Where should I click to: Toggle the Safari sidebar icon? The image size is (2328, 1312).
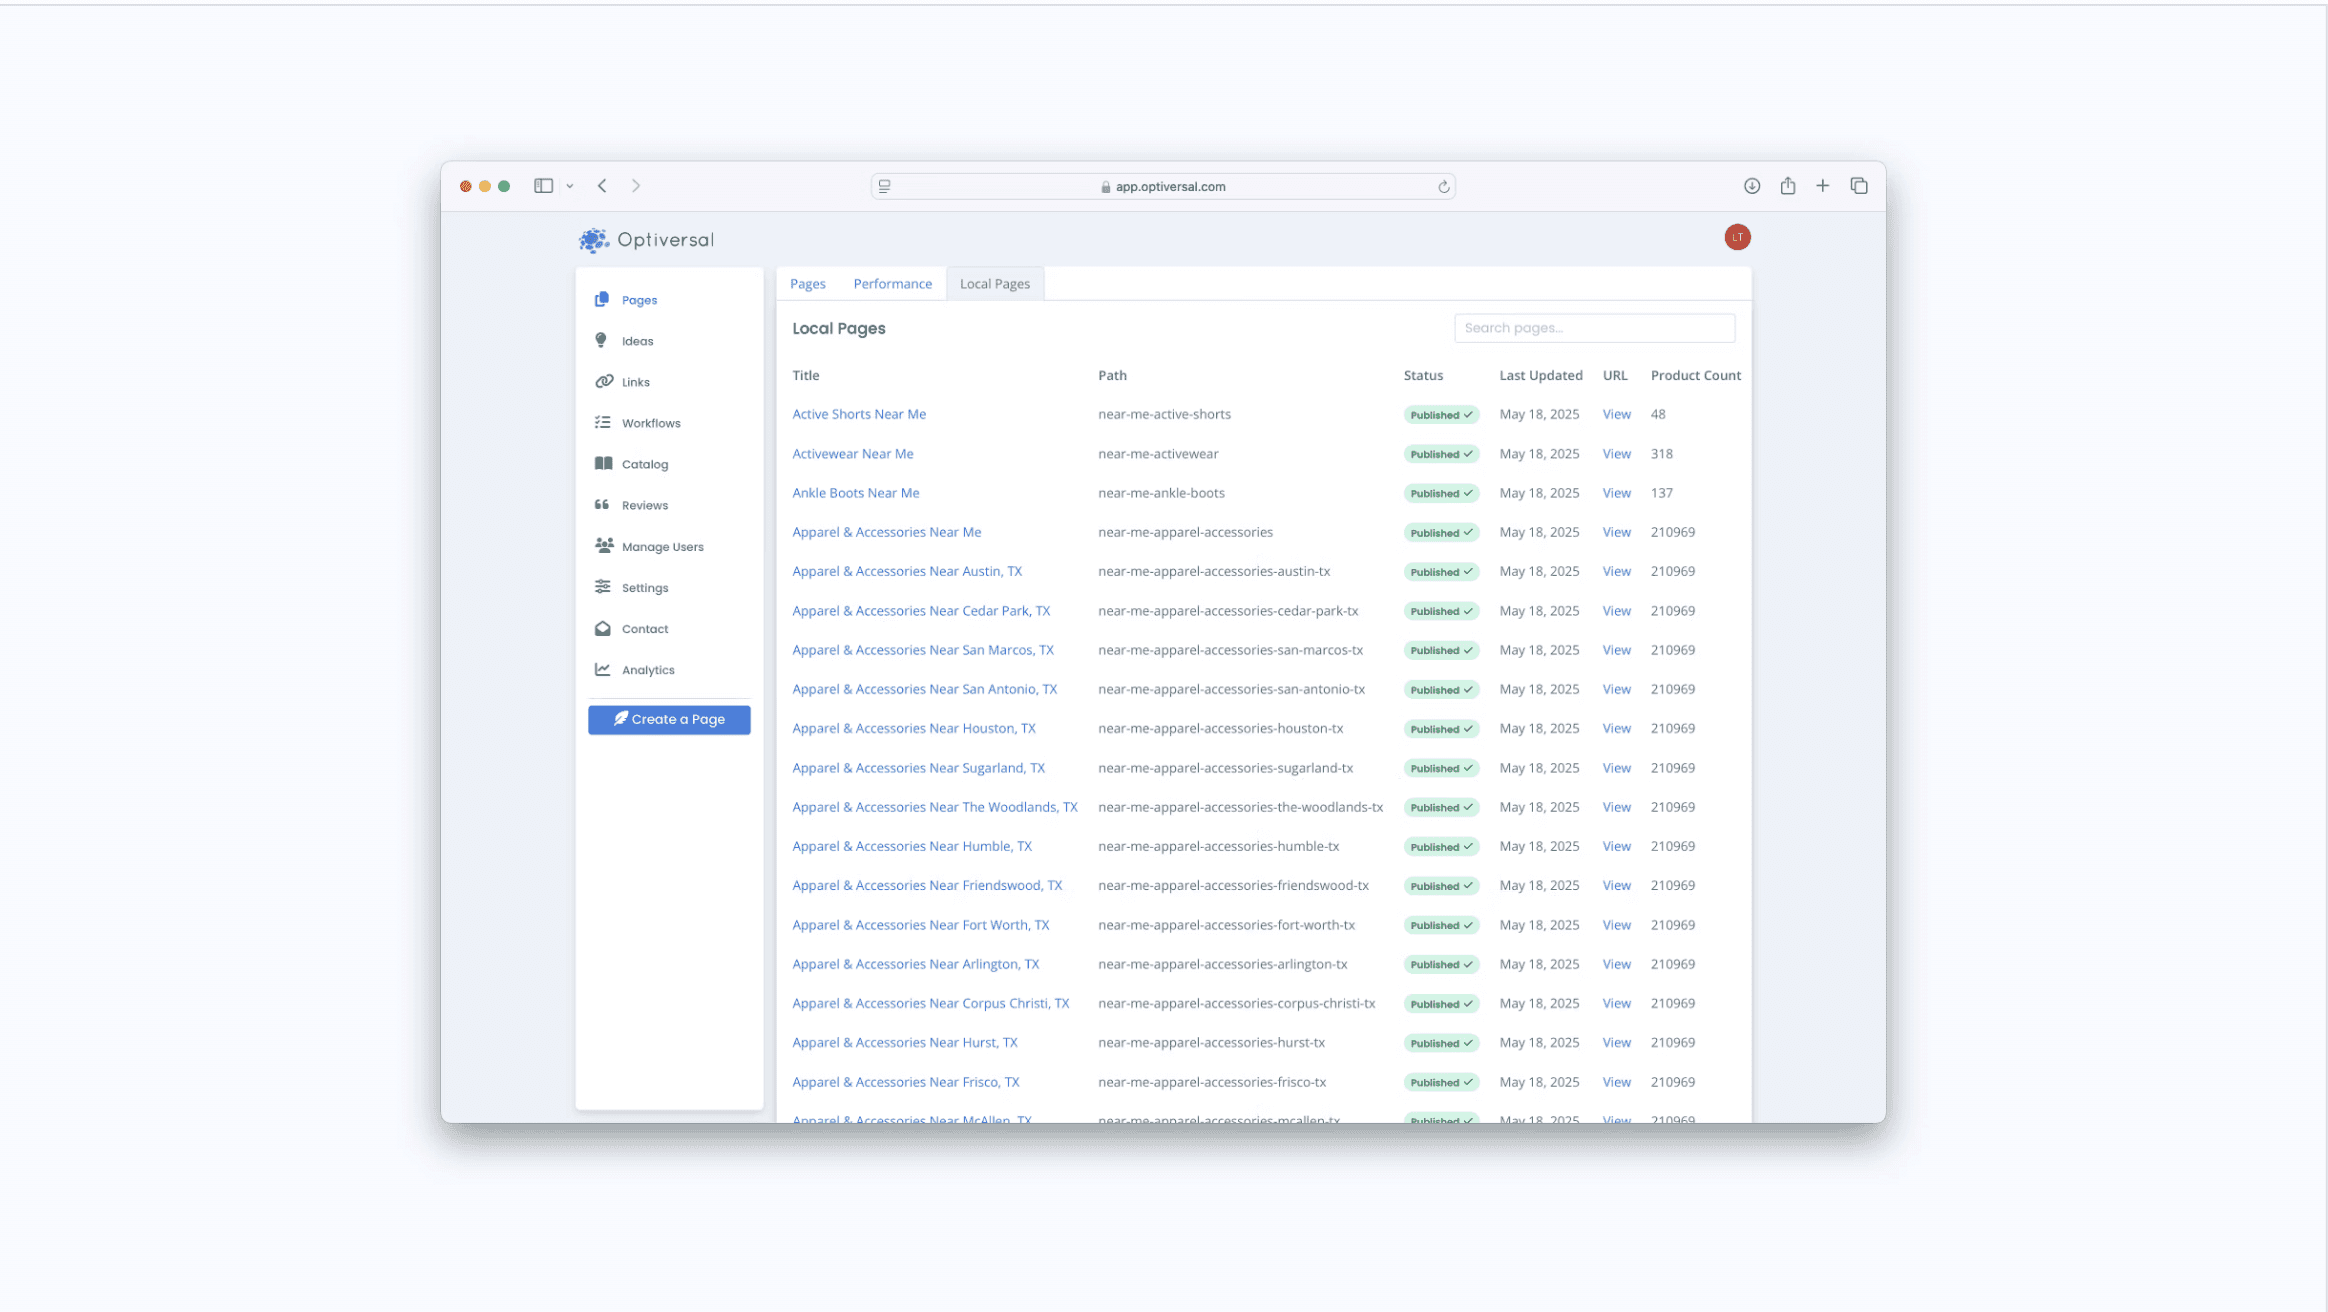(x=543, y=186)
